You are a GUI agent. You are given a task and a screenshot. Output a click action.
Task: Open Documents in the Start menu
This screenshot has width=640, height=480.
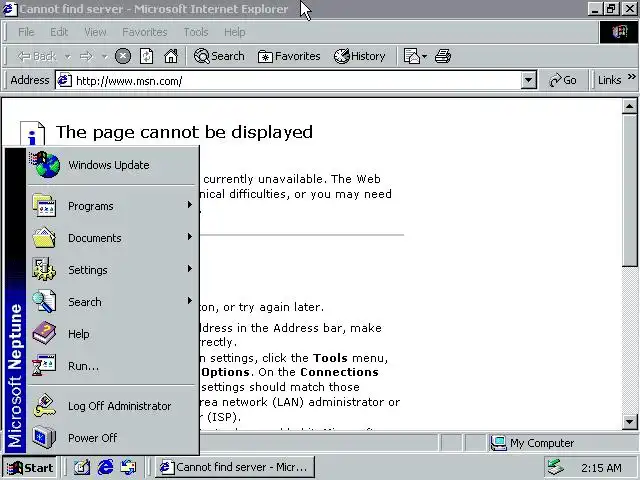[112, 238]
